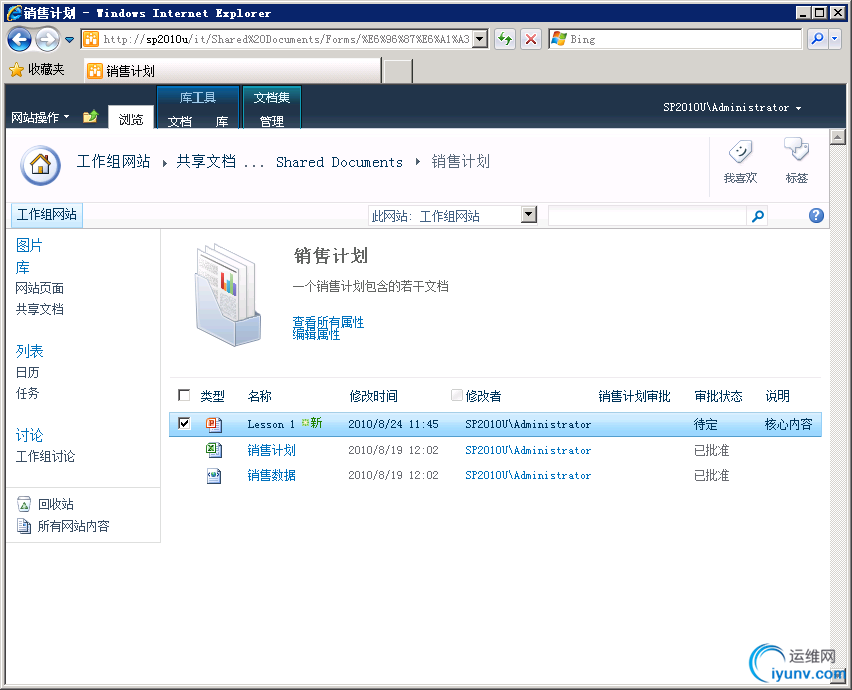Open the 库 ribbon tab

pos(222,121)
